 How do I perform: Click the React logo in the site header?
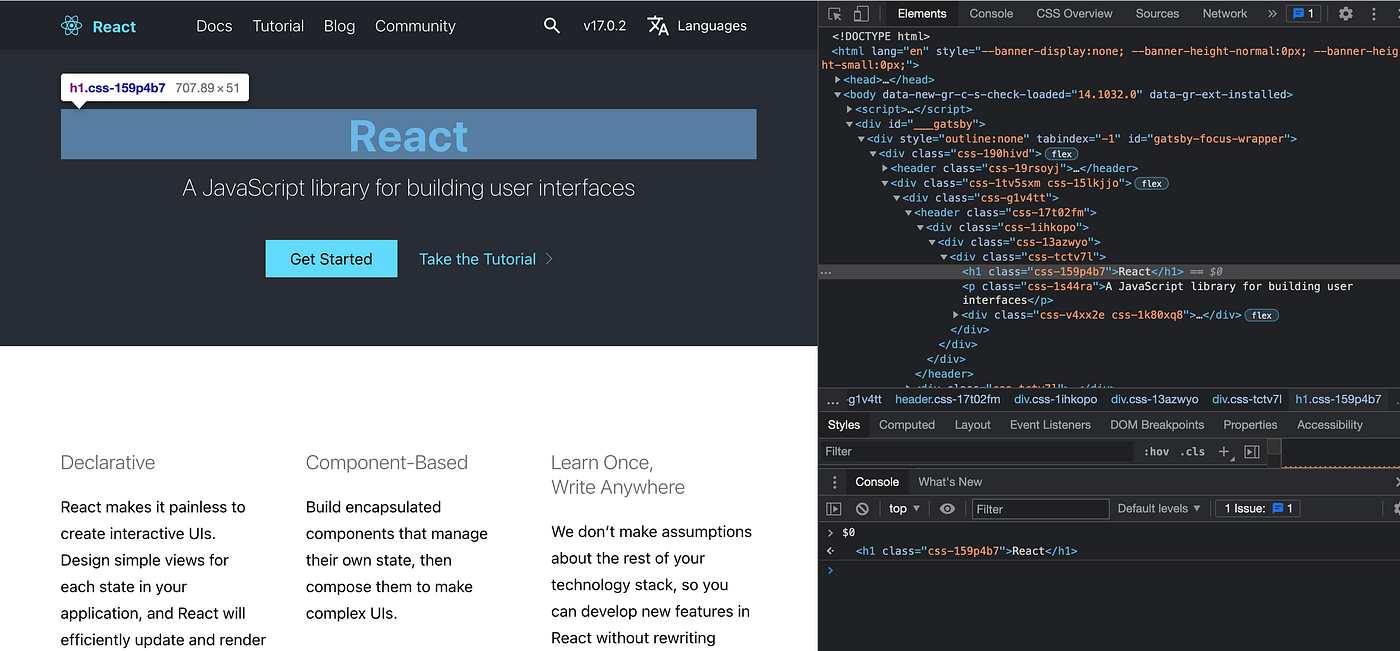pos(98,26)
